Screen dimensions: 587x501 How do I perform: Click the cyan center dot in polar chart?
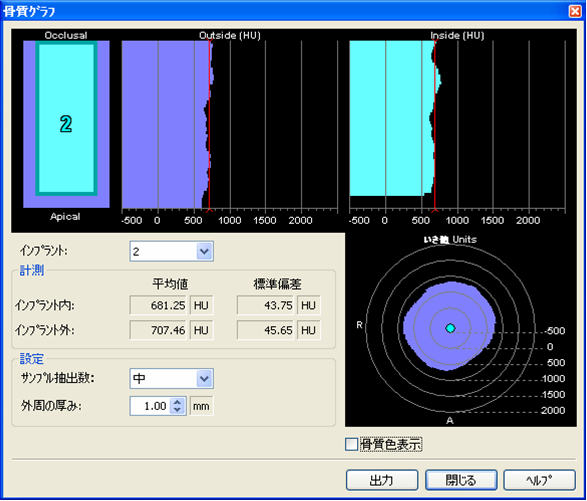[450, 328]
